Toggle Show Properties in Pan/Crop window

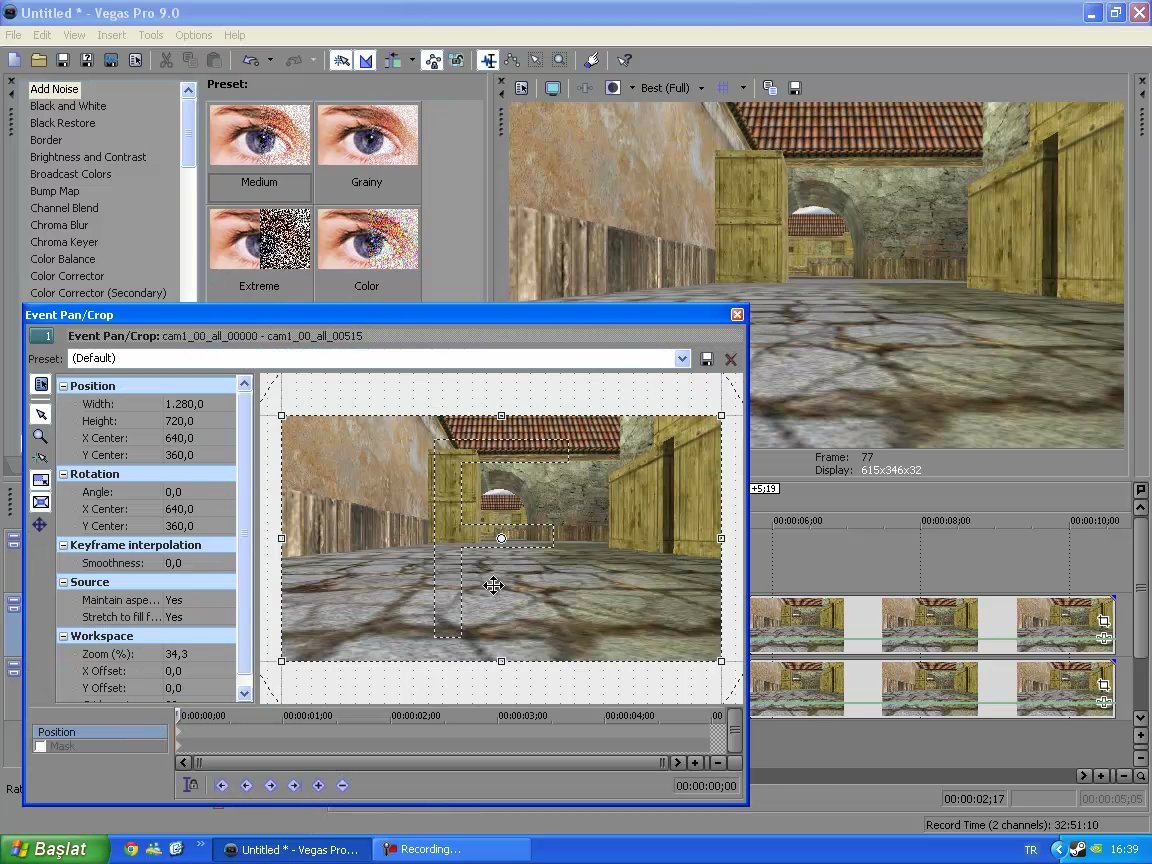click(x=41, y=384)
